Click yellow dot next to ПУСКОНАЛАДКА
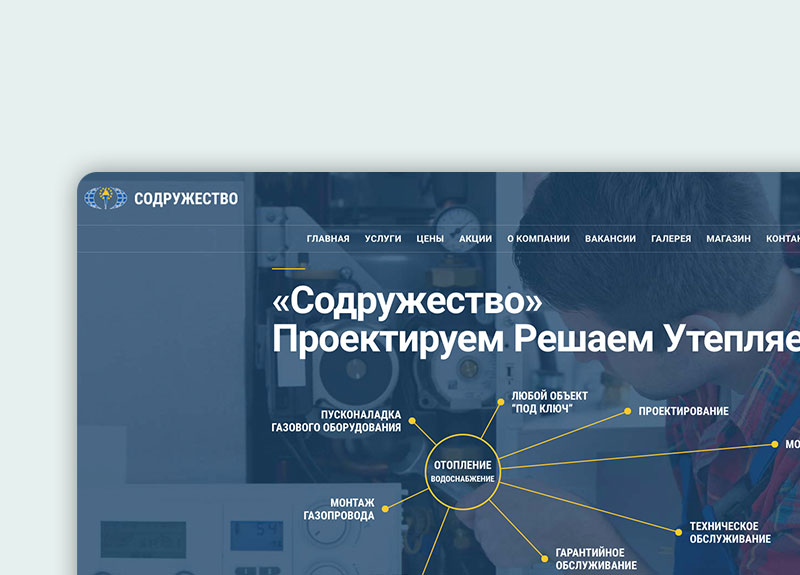Screen dimensions: 800x575 point(412,421)
